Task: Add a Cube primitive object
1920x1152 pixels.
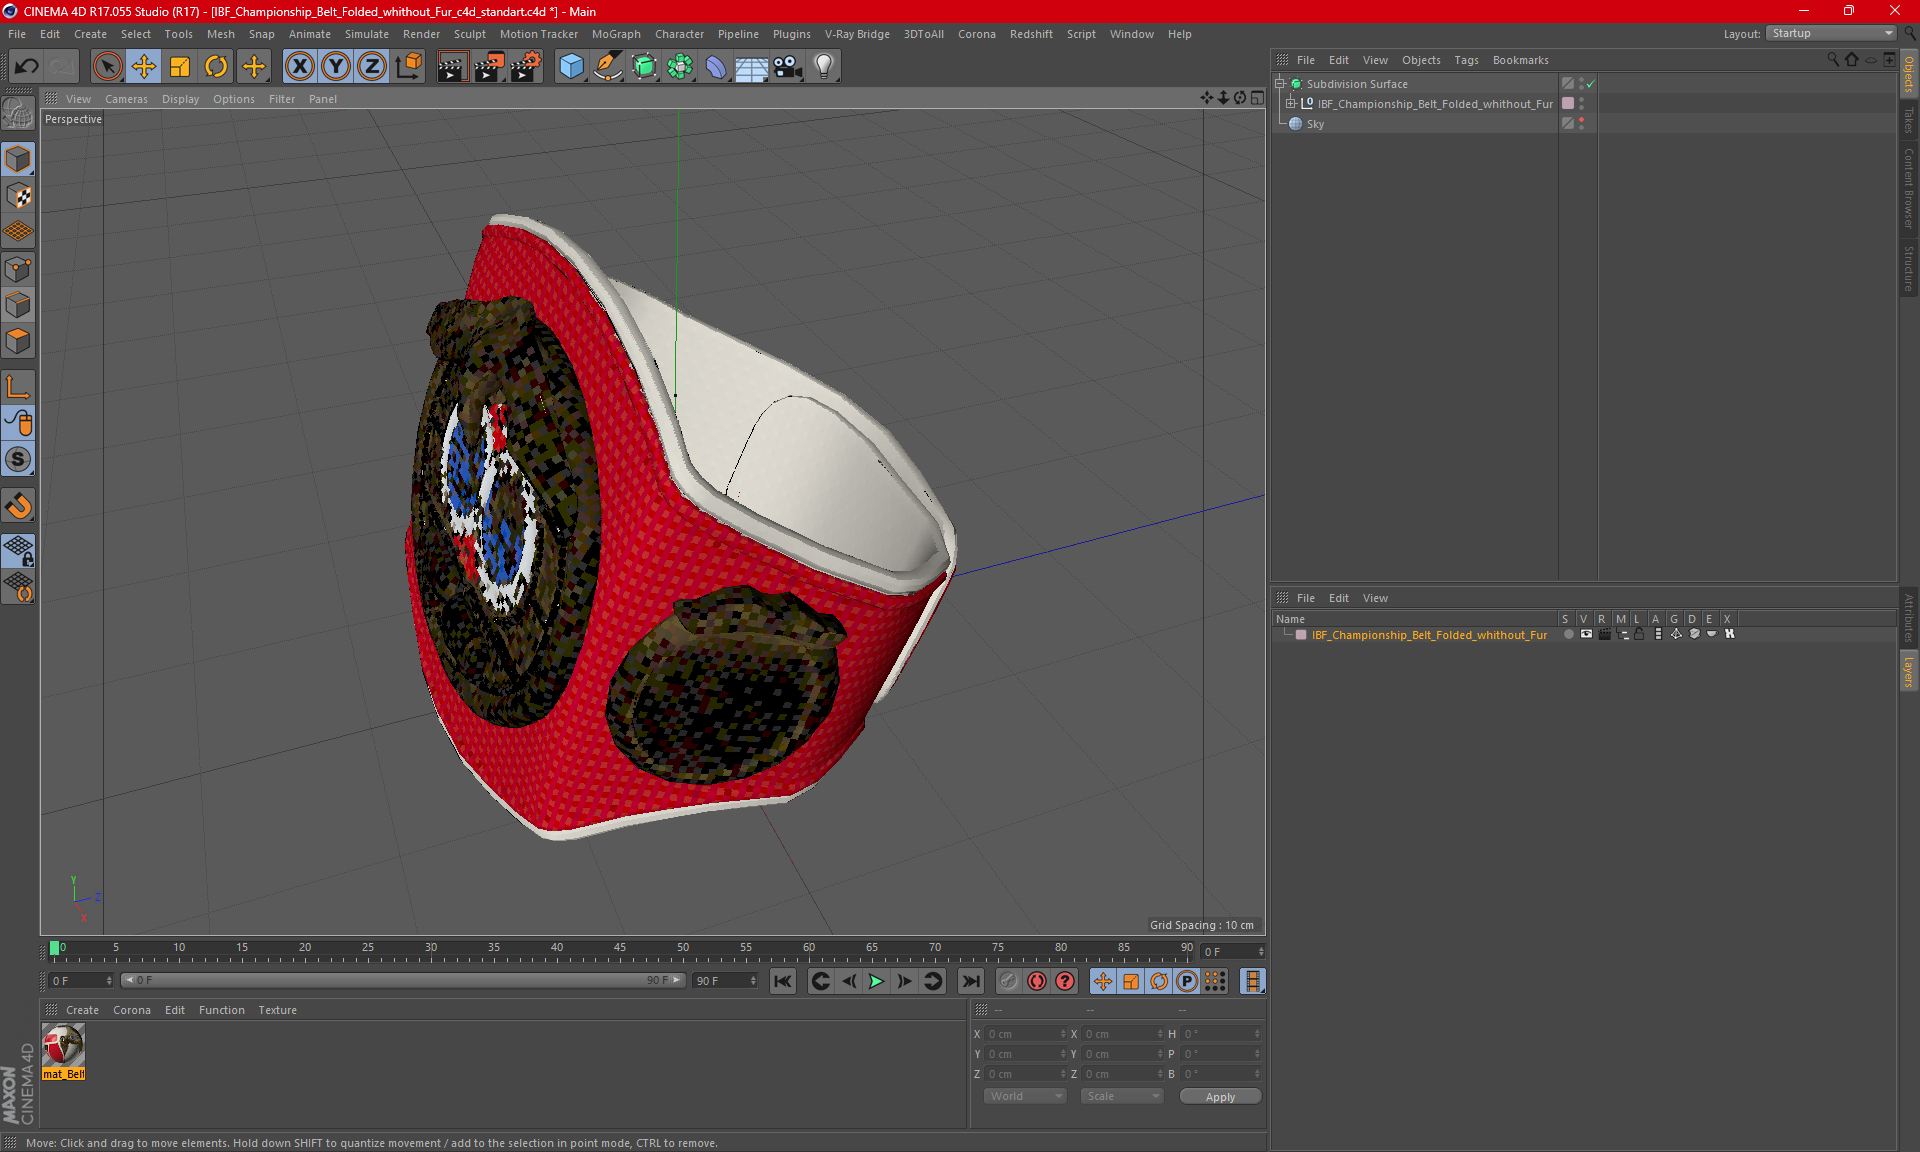Action: [571, 66]
